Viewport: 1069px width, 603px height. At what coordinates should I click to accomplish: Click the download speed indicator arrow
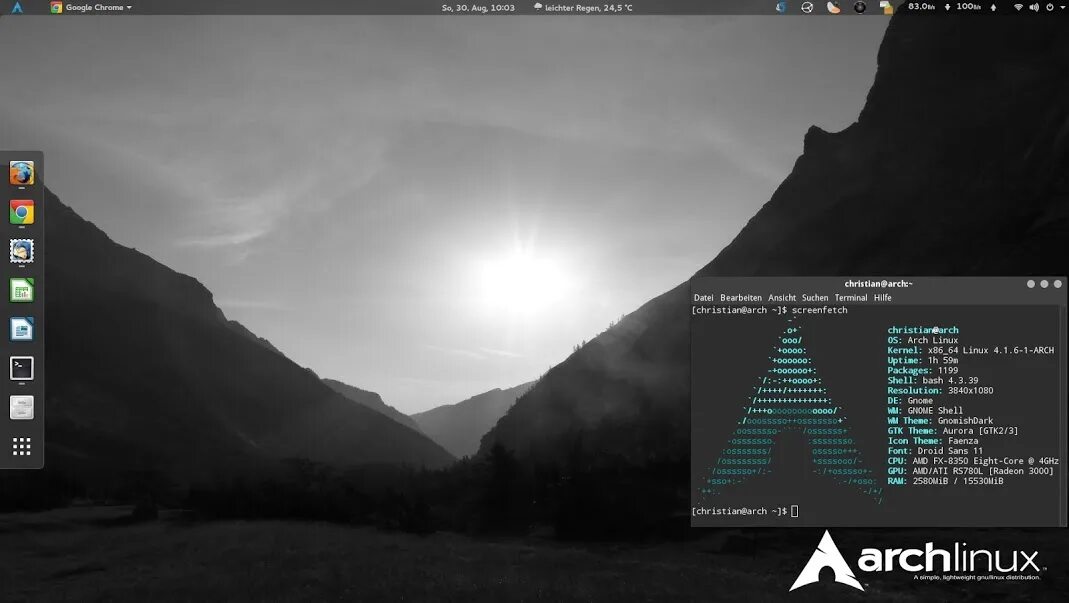[947, 7]
